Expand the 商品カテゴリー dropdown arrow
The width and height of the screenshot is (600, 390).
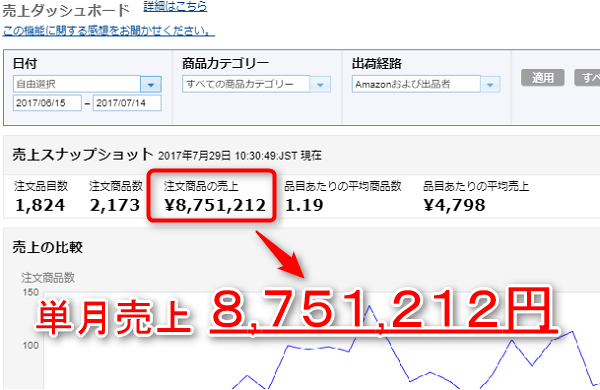(x=320, y=85)
